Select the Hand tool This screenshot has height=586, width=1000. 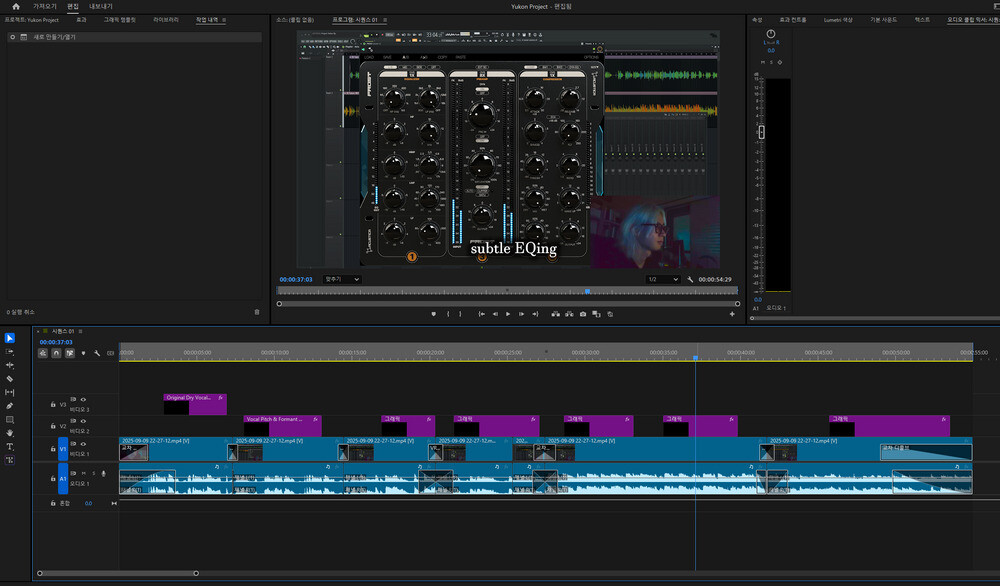10,433
